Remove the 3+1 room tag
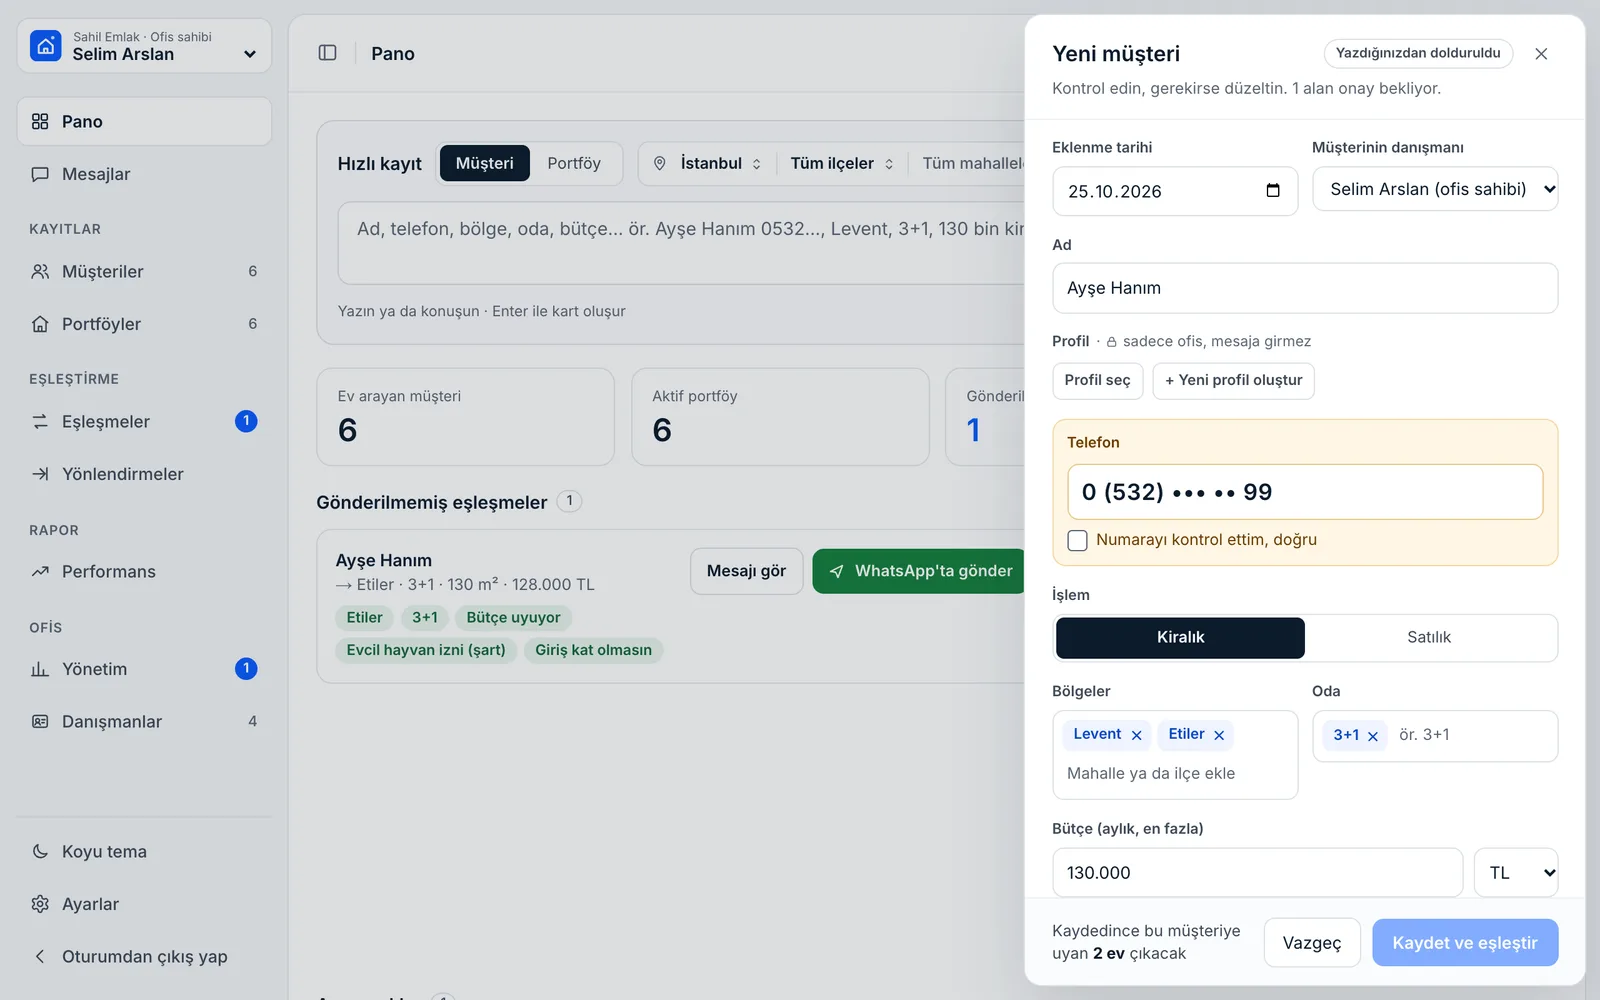 pos(1373,736)
